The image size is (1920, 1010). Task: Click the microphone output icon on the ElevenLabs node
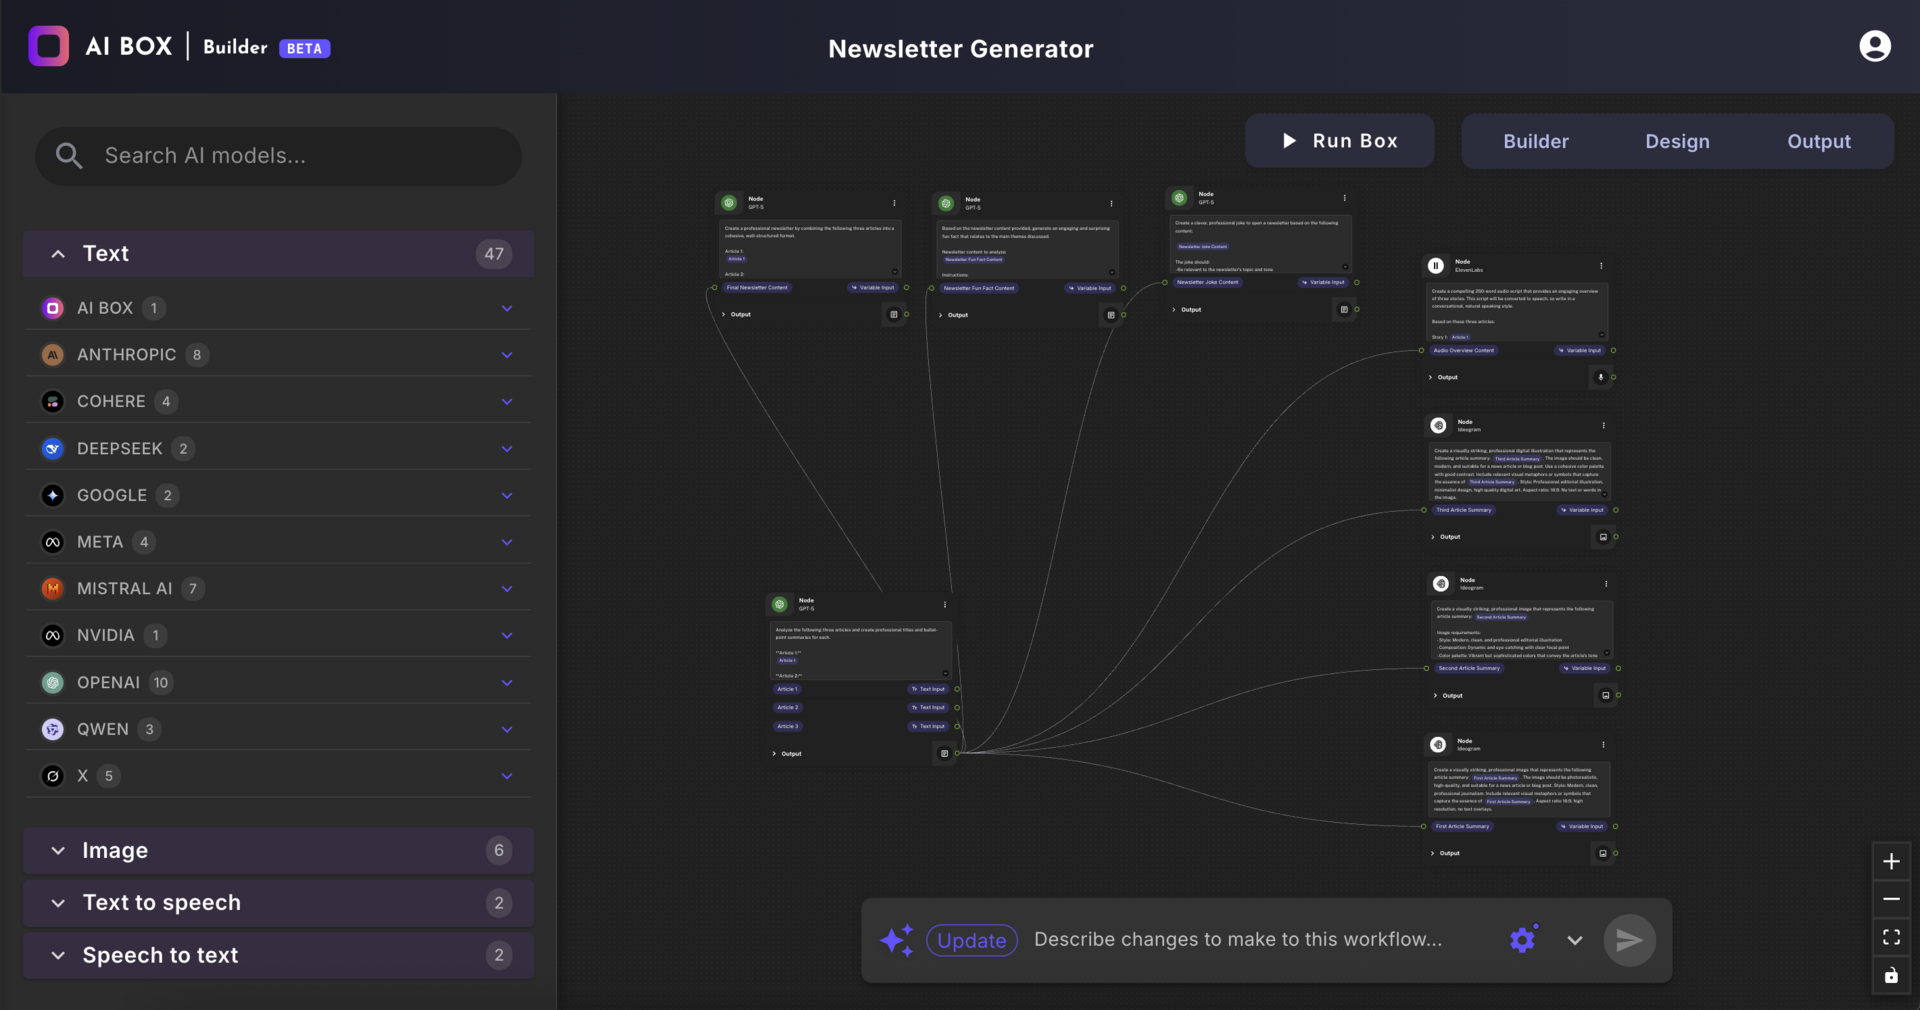(1600, 377)
